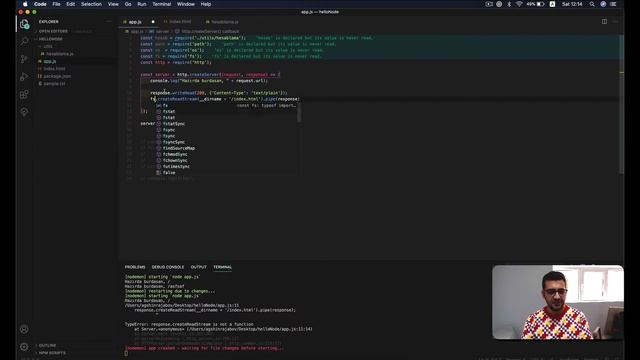640x360 pixels.
Task: Click the unsaved dot on app.js tab
Action: [x=153, y=22]
